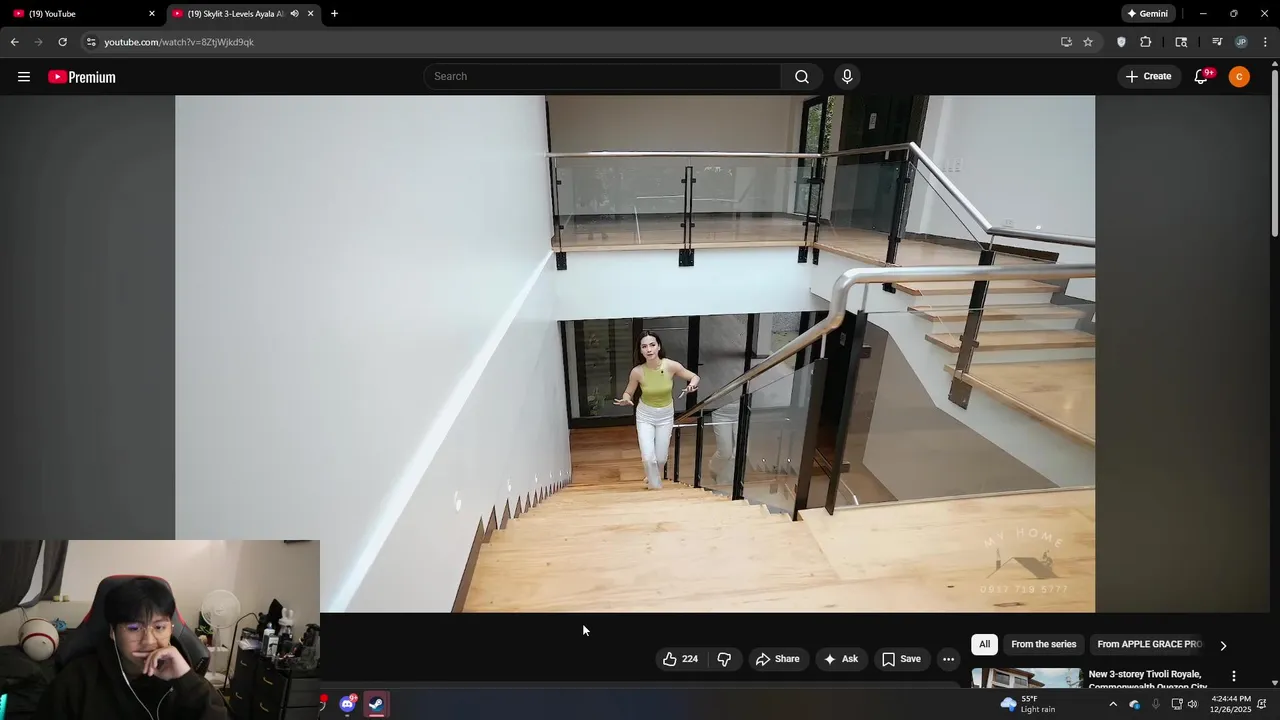Image resolution: width=1280 pixels, height=720 pixels.
Task: Start voice search with the microphone
Action: (x=847, y=77)
